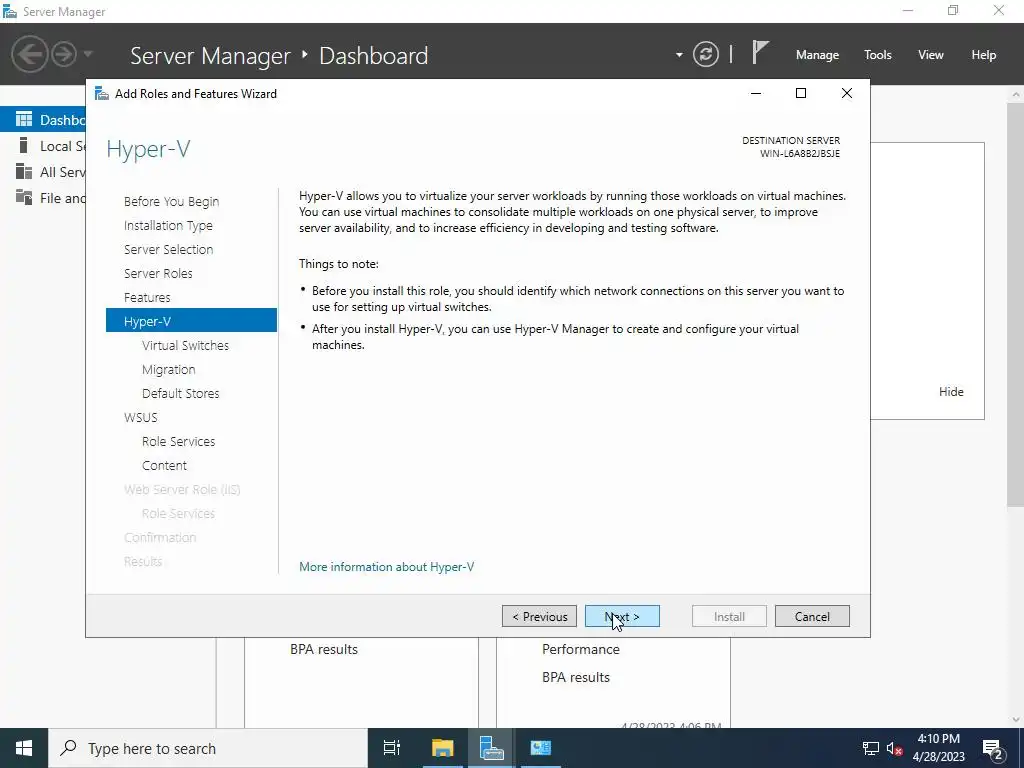Click the Previous button

(539, 616)
